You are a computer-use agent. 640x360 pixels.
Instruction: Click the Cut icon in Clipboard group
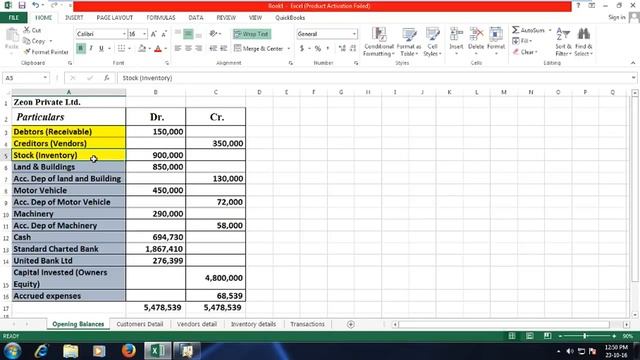coord(27,30)
